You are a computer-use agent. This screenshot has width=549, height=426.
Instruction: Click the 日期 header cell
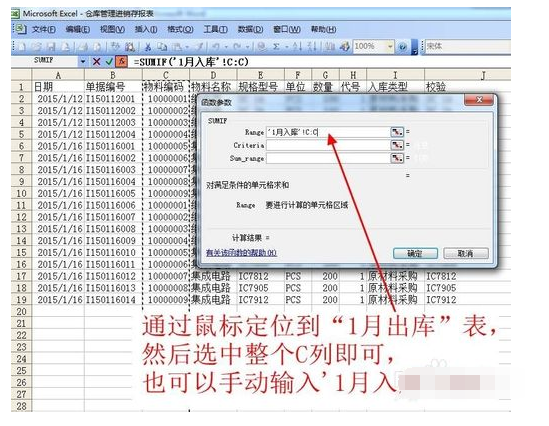58,87
